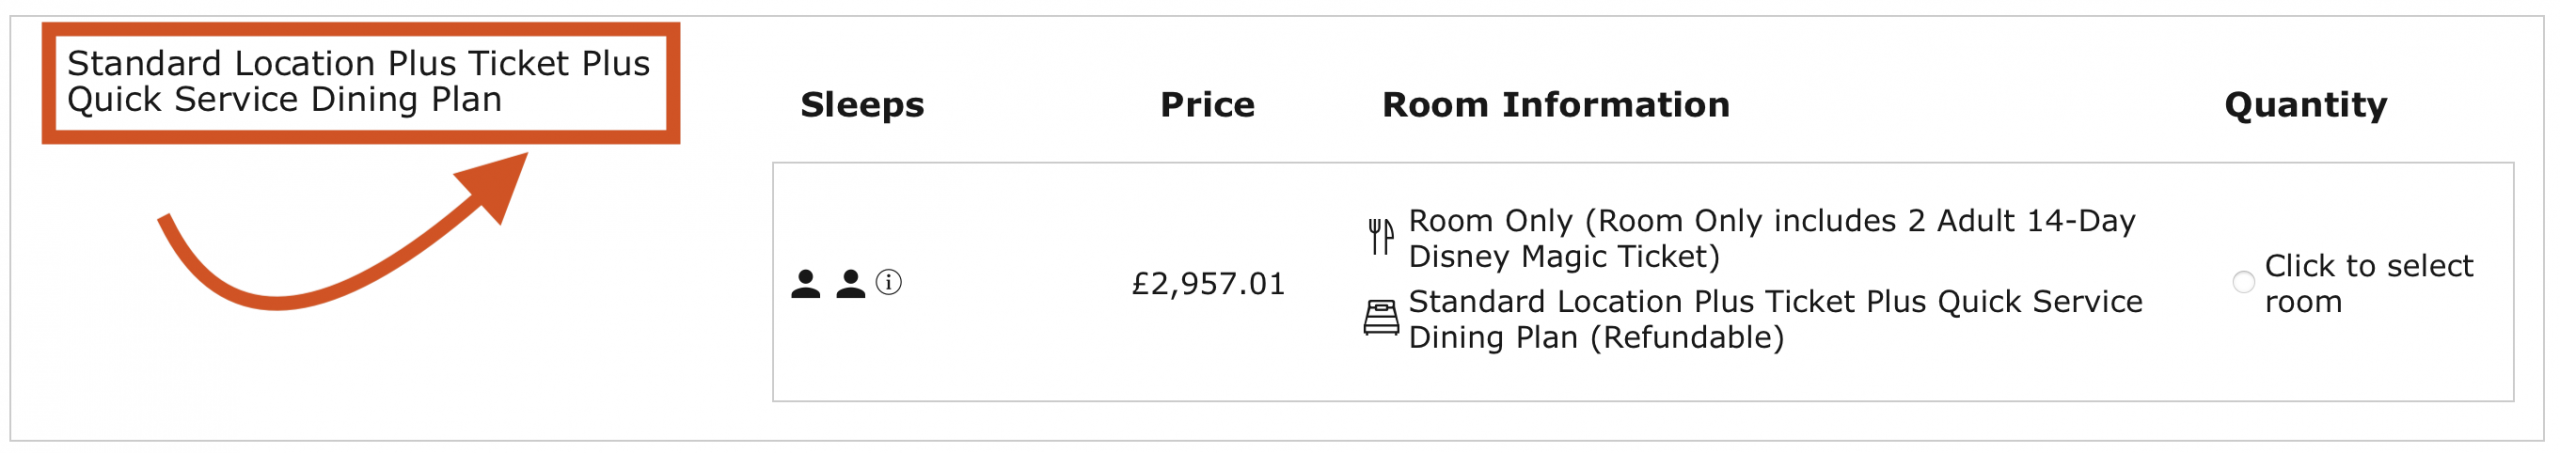Select the room radio button
This screenshot has width=2560, height=453.
coord(2243,283)
